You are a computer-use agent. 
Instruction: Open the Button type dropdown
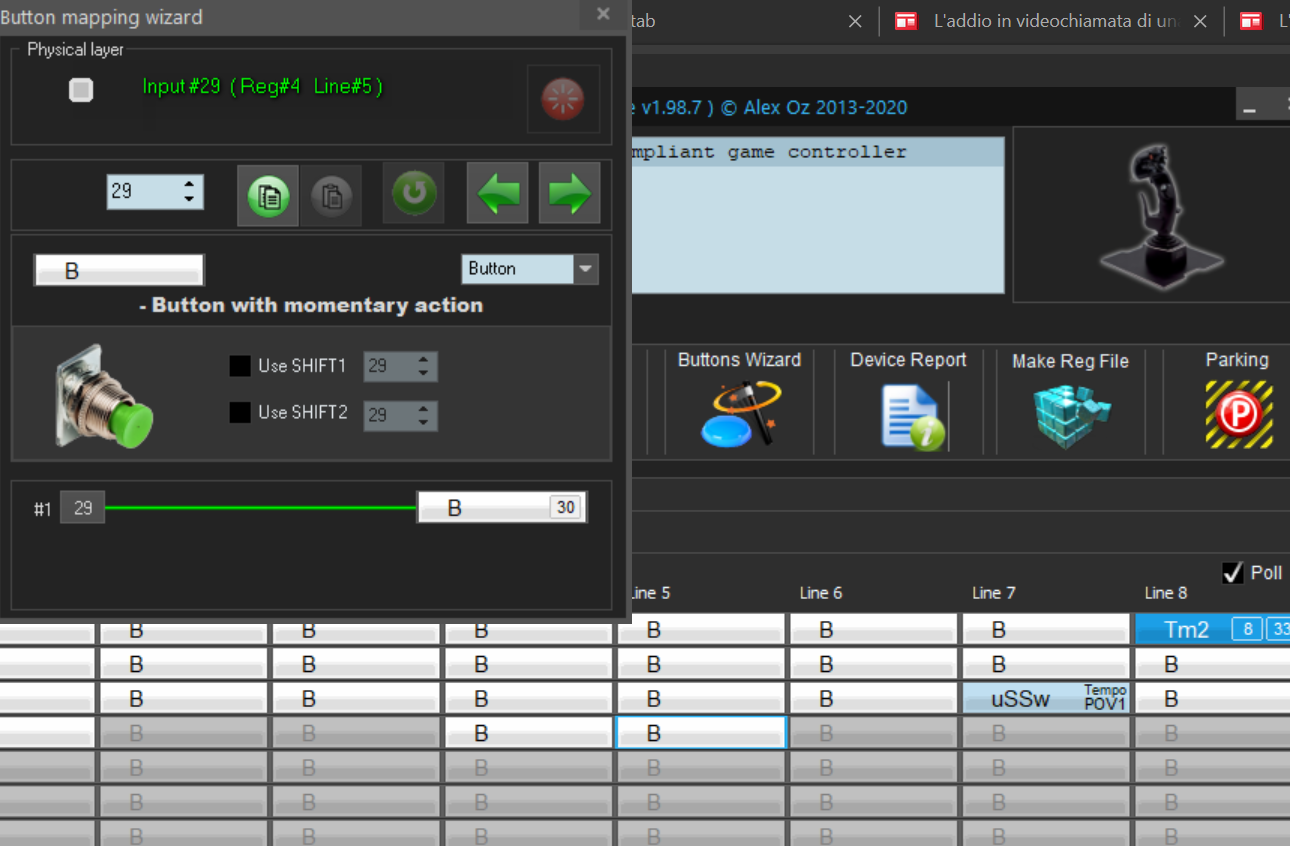[586, 269]
